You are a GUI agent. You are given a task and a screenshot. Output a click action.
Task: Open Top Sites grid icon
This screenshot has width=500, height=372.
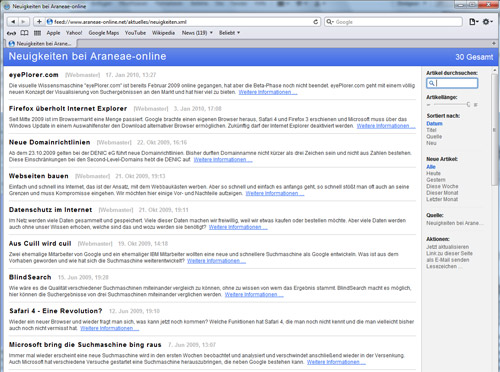click(37, 33)
